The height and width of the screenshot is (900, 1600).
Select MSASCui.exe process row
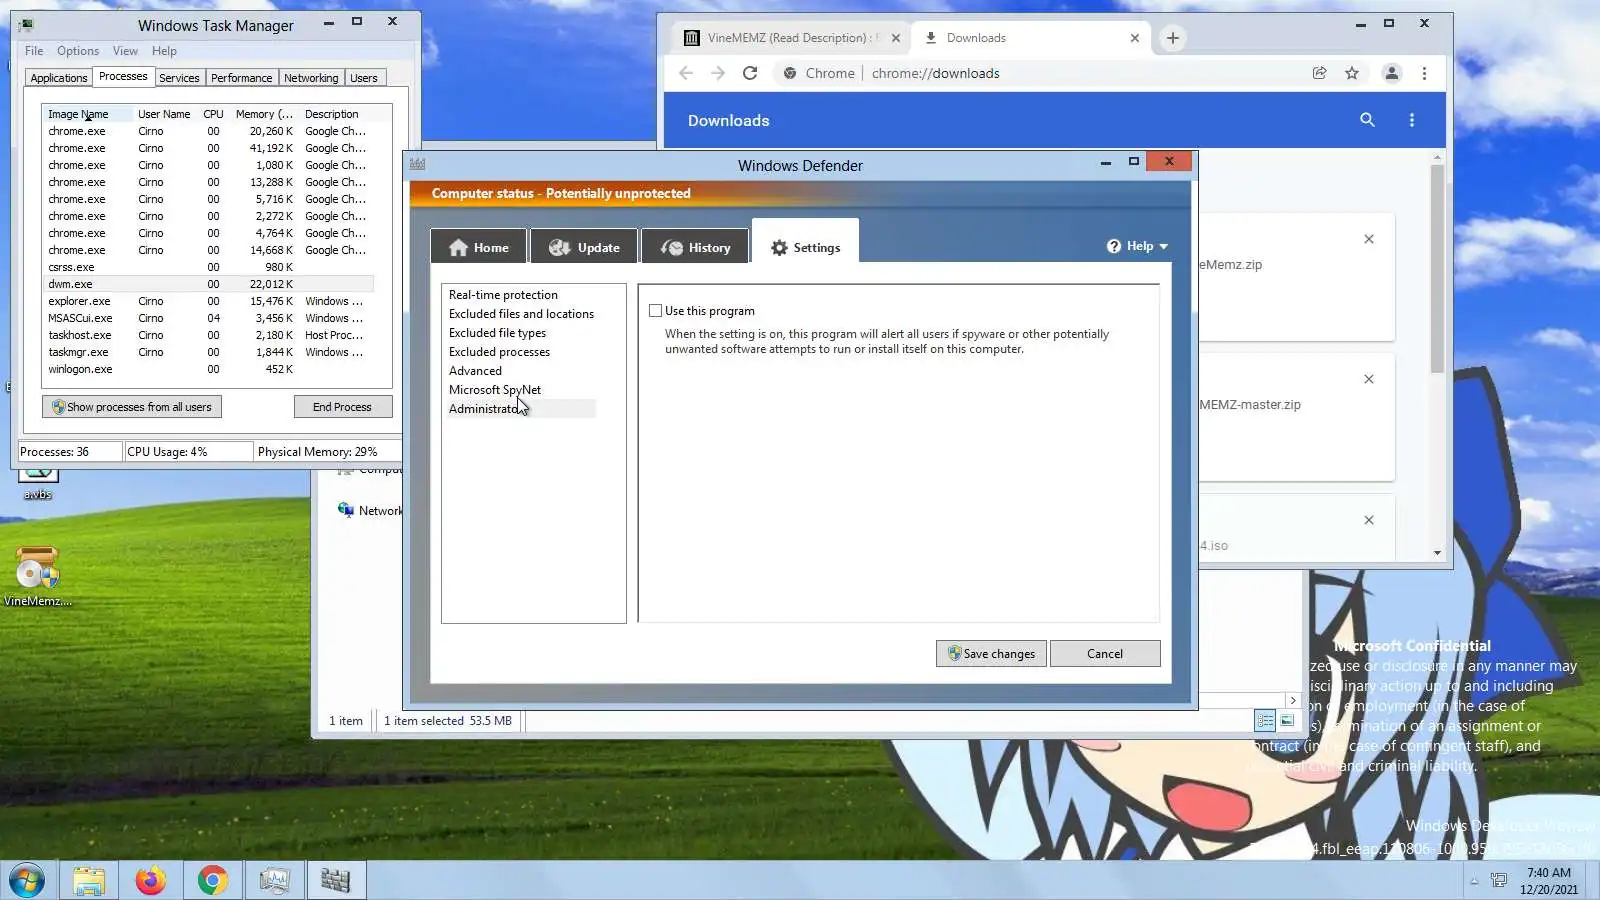[x=209, y=318]
